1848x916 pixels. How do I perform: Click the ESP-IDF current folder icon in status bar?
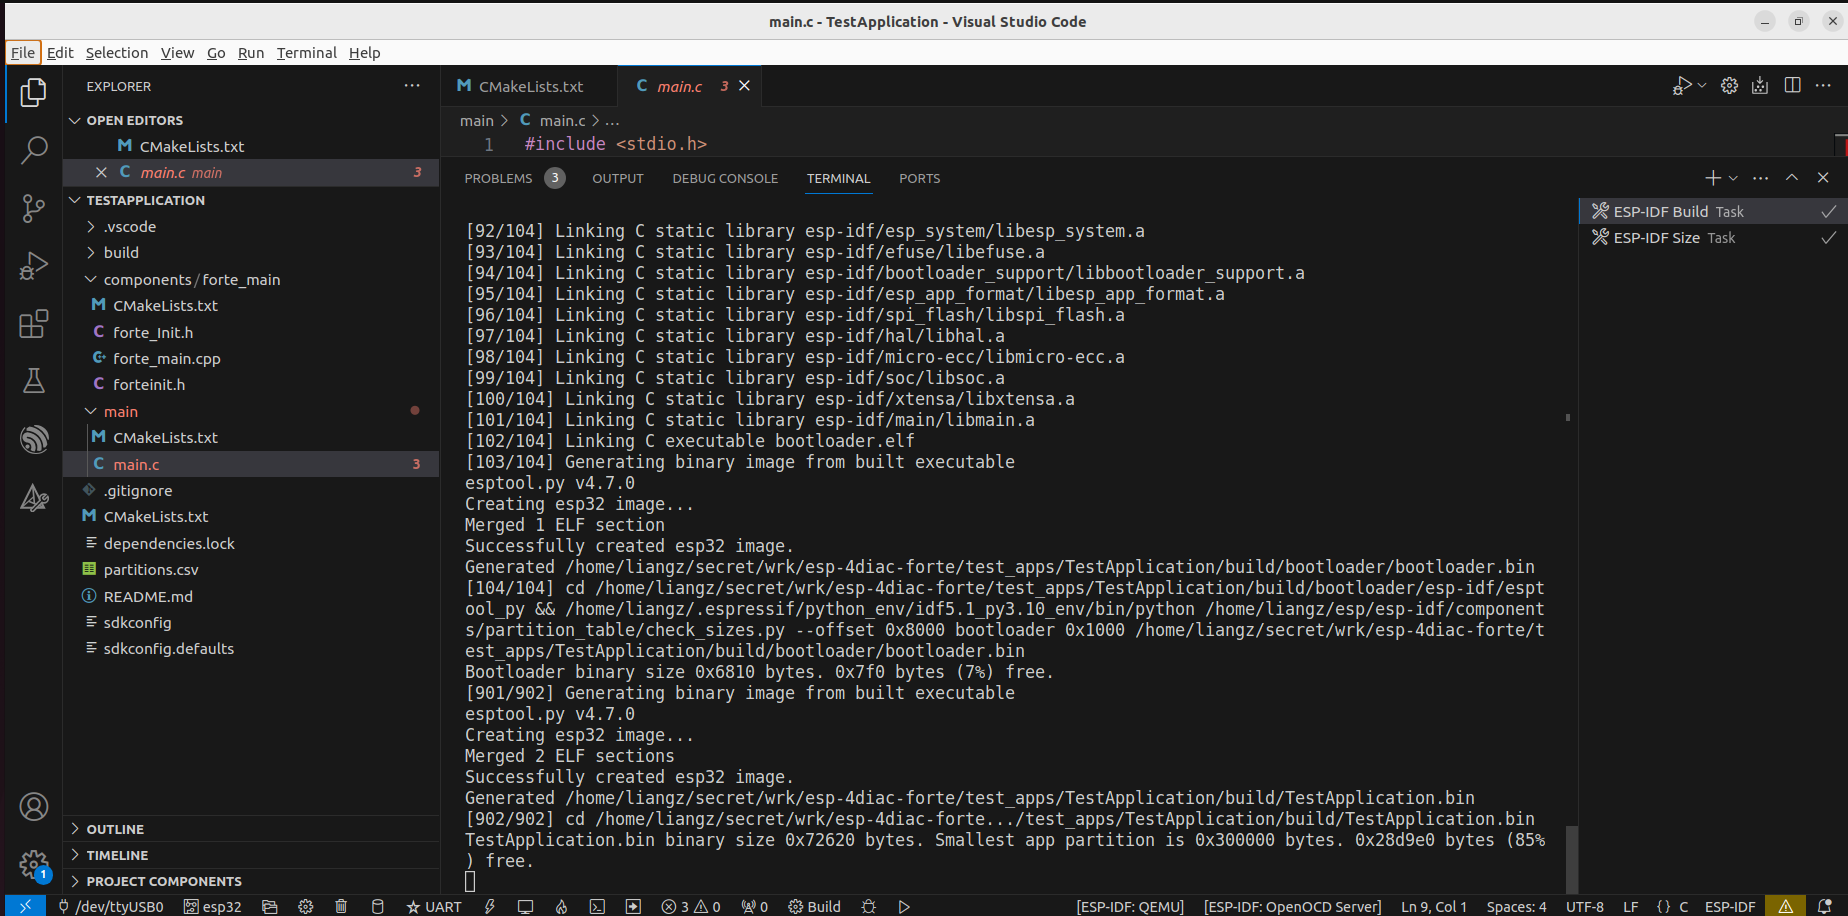[270, 906]
